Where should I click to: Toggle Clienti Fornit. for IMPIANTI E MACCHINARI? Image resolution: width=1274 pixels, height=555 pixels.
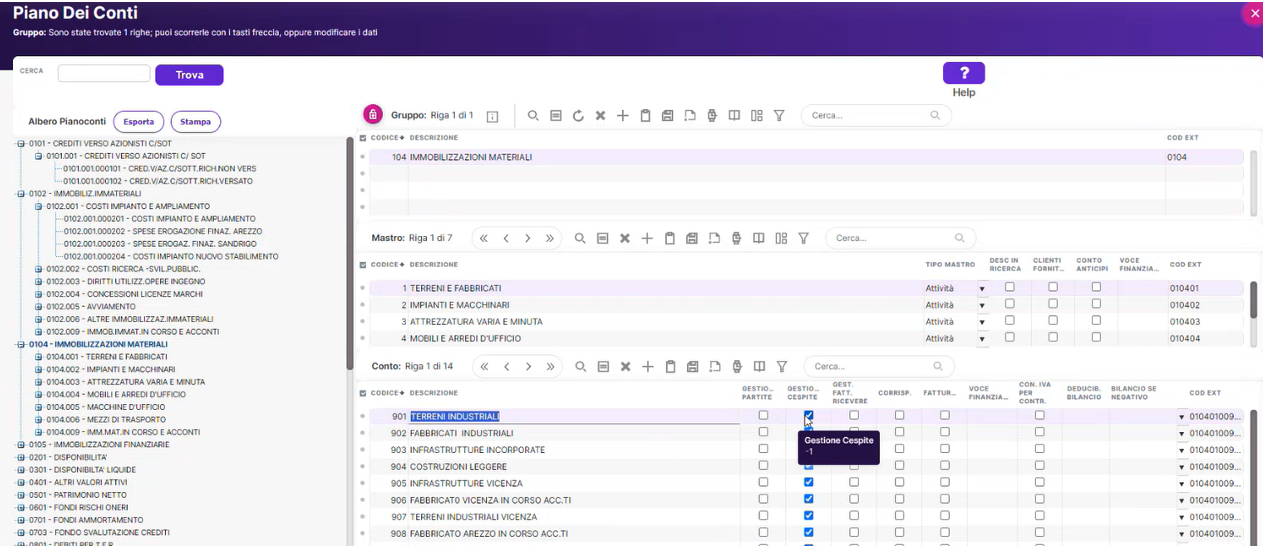coord(1052,303)
